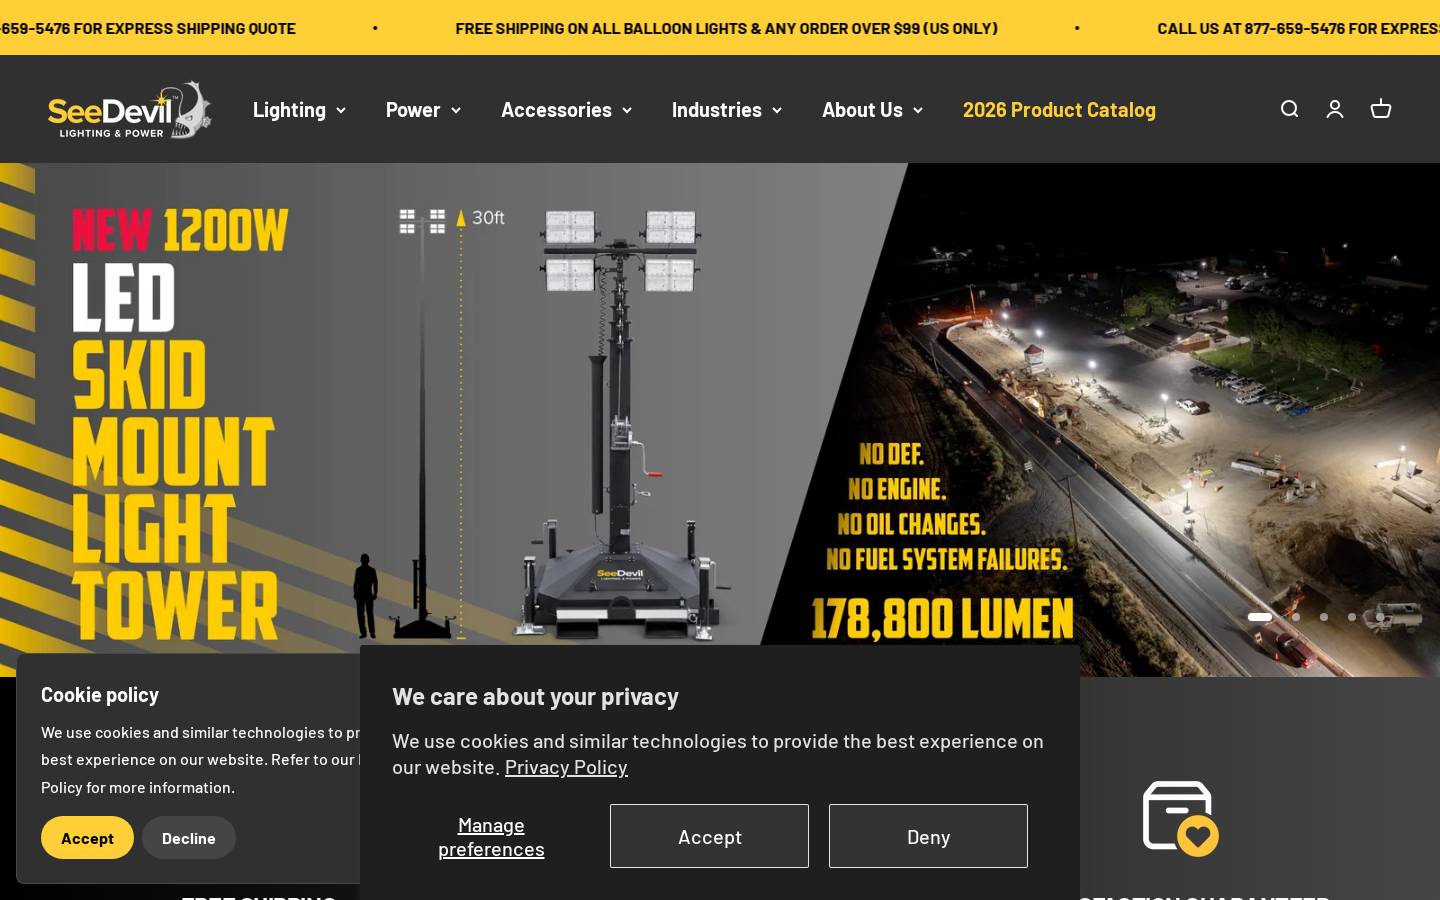Select the first active carousel slide indicator

(1260, 617)
